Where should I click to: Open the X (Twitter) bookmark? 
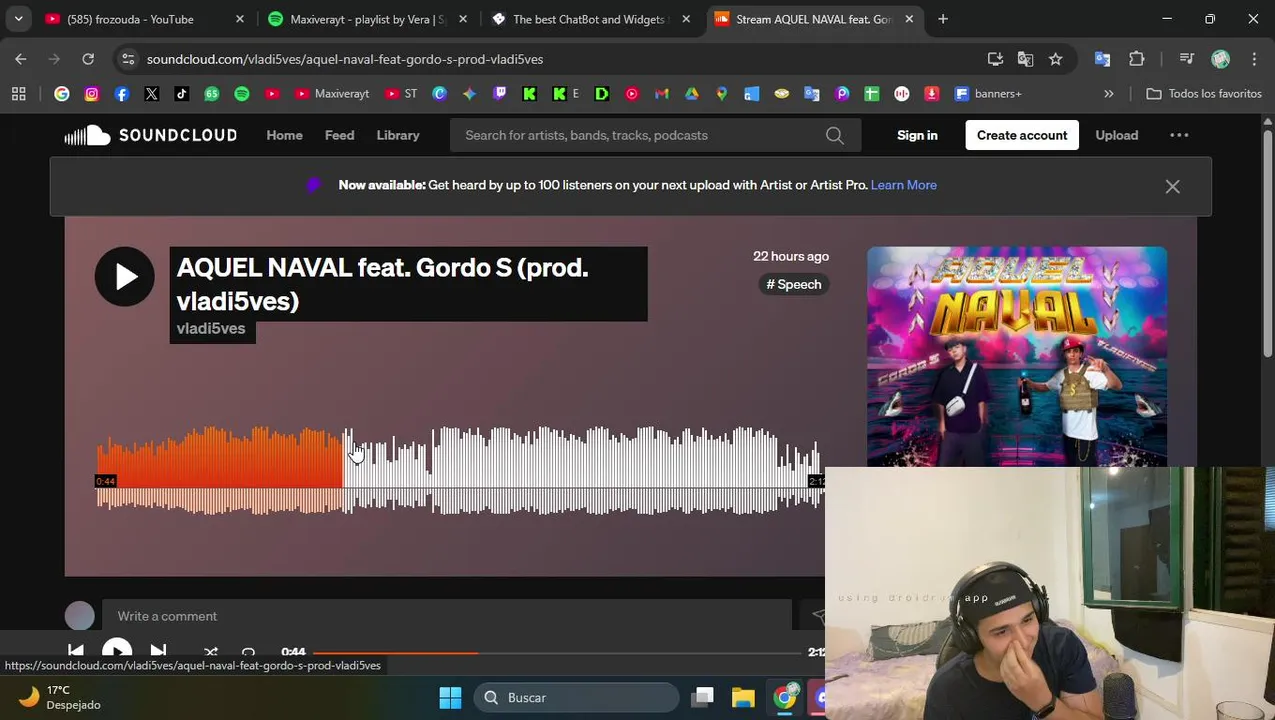click(152, 93)
